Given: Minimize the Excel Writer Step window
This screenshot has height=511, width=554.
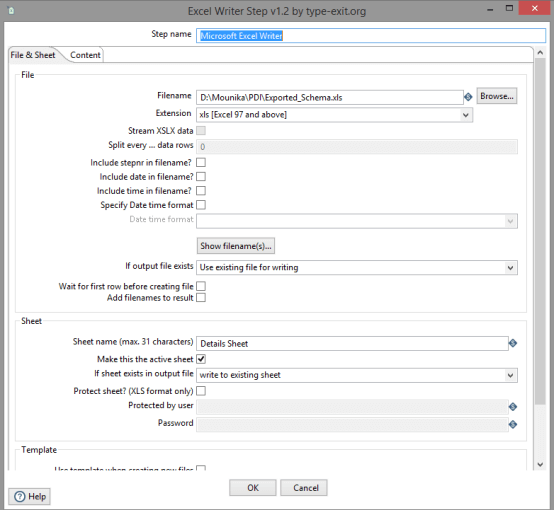Looking at the screenshot, I should click(490, 9).
